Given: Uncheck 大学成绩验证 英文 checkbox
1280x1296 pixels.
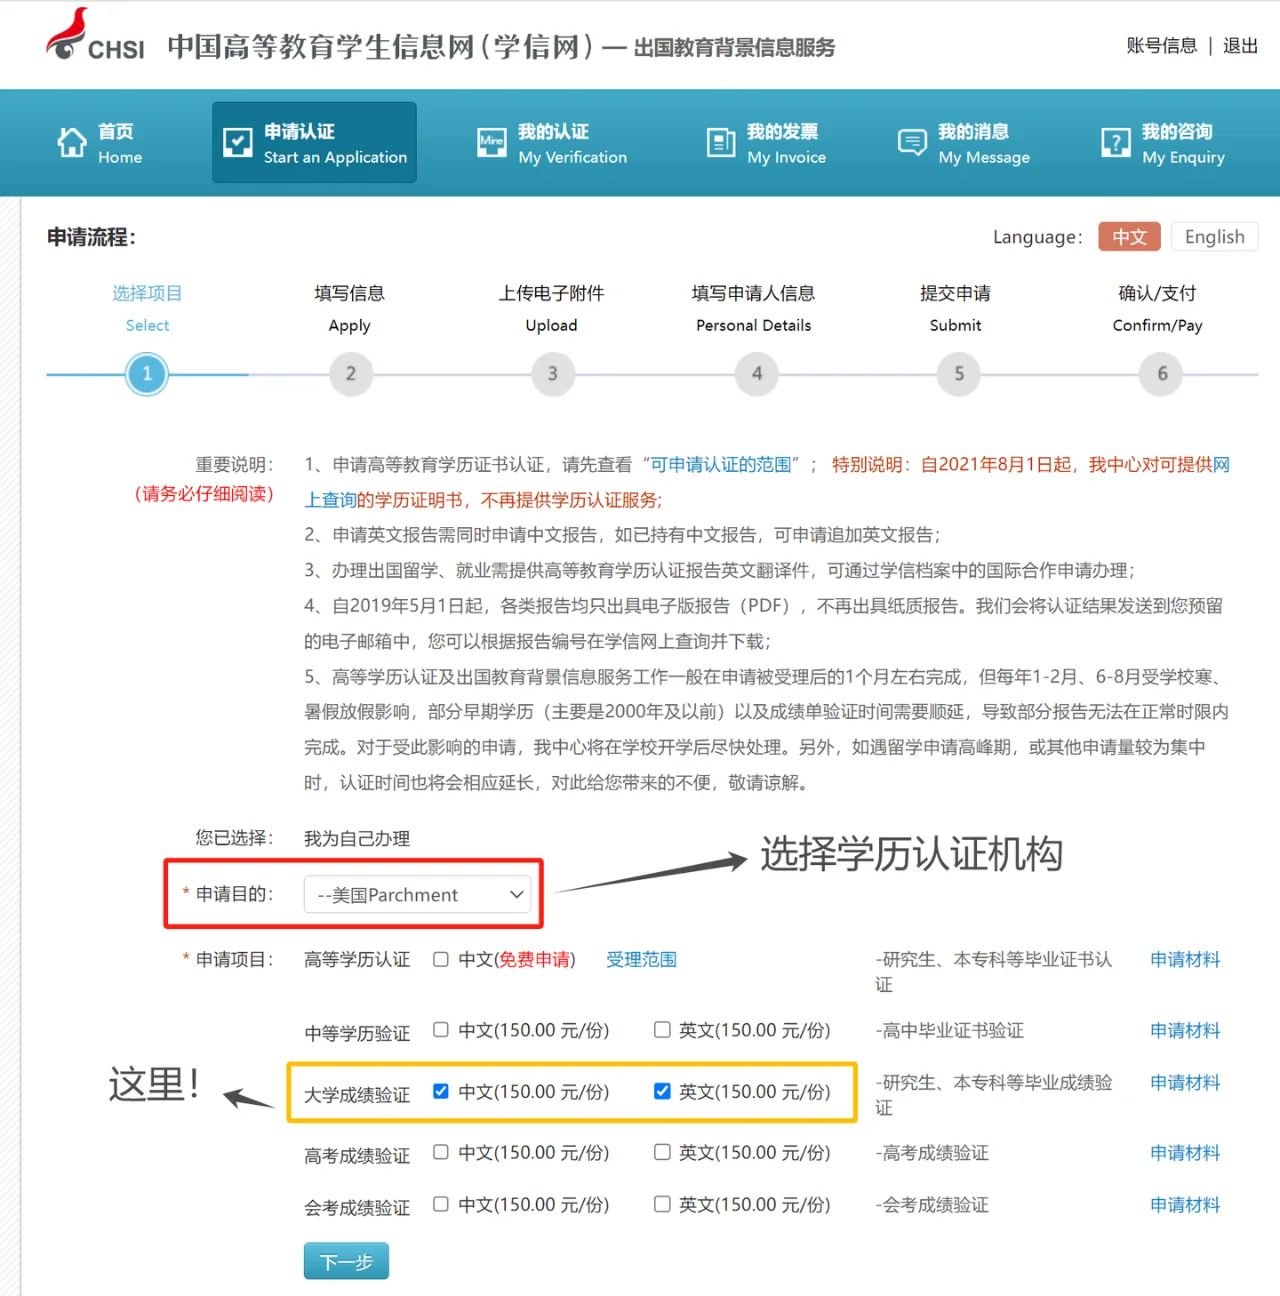Looking at the screenshot, I should (x=662, y=1091).
